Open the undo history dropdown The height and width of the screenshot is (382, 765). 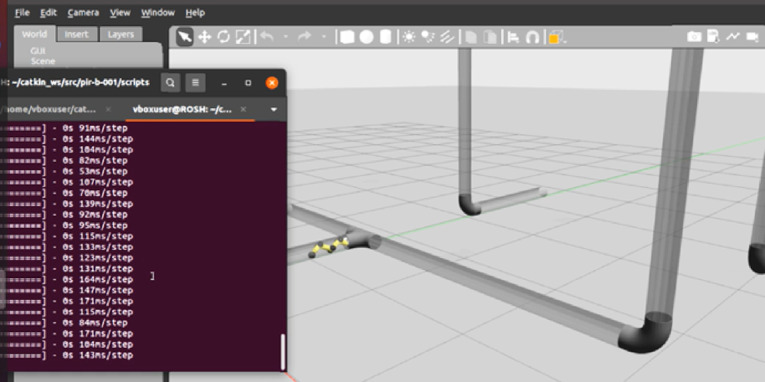pos(285,37)
